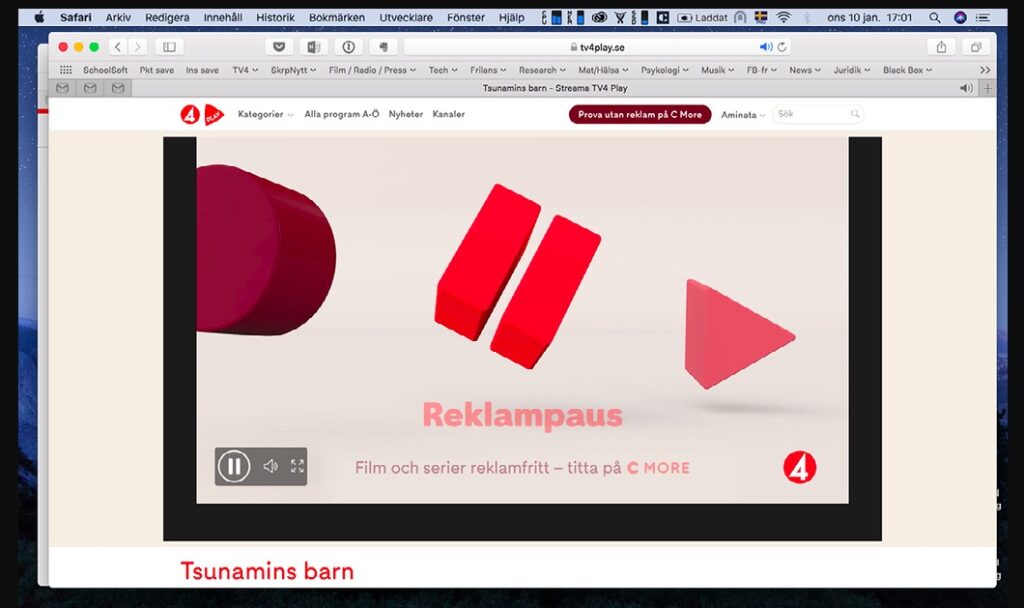The image size is (1024, 608).
Task: Open the Aminata account dropdown
Action: tap(743, 115)
